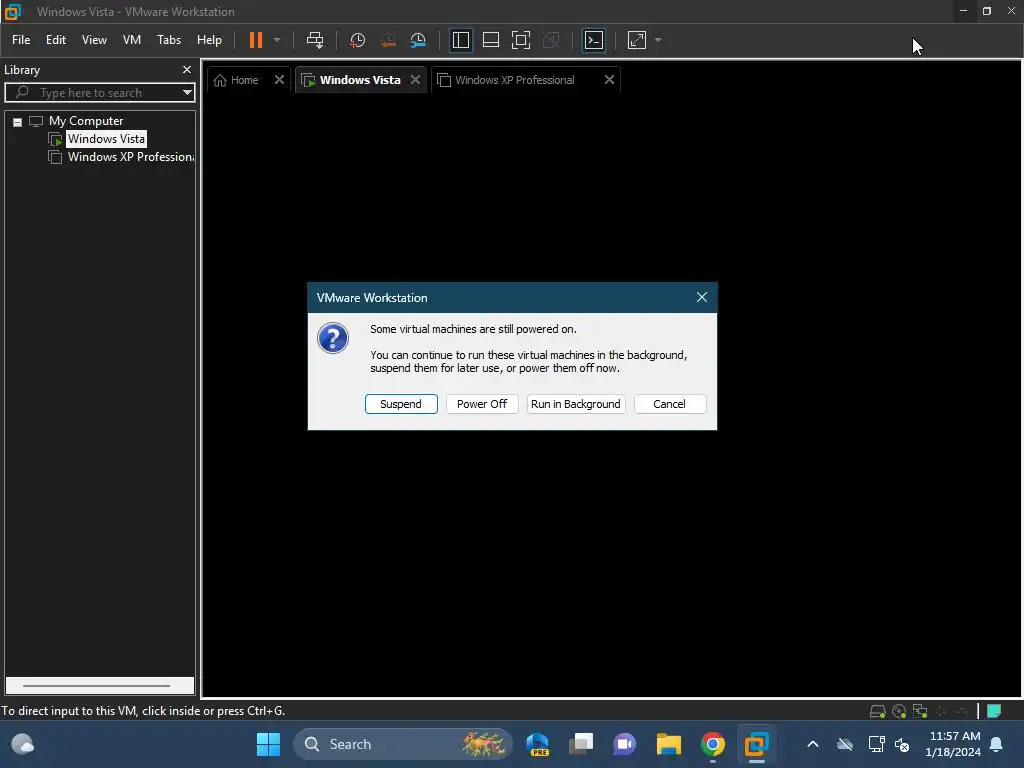Image resolution: width=1024 pixels, height=768 pixels.
Task: Open the File menu
Action: click(x=21, y=40)
